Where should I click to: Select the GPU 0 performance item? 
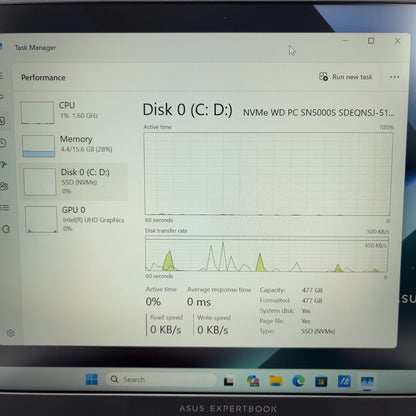coord(75,219)
